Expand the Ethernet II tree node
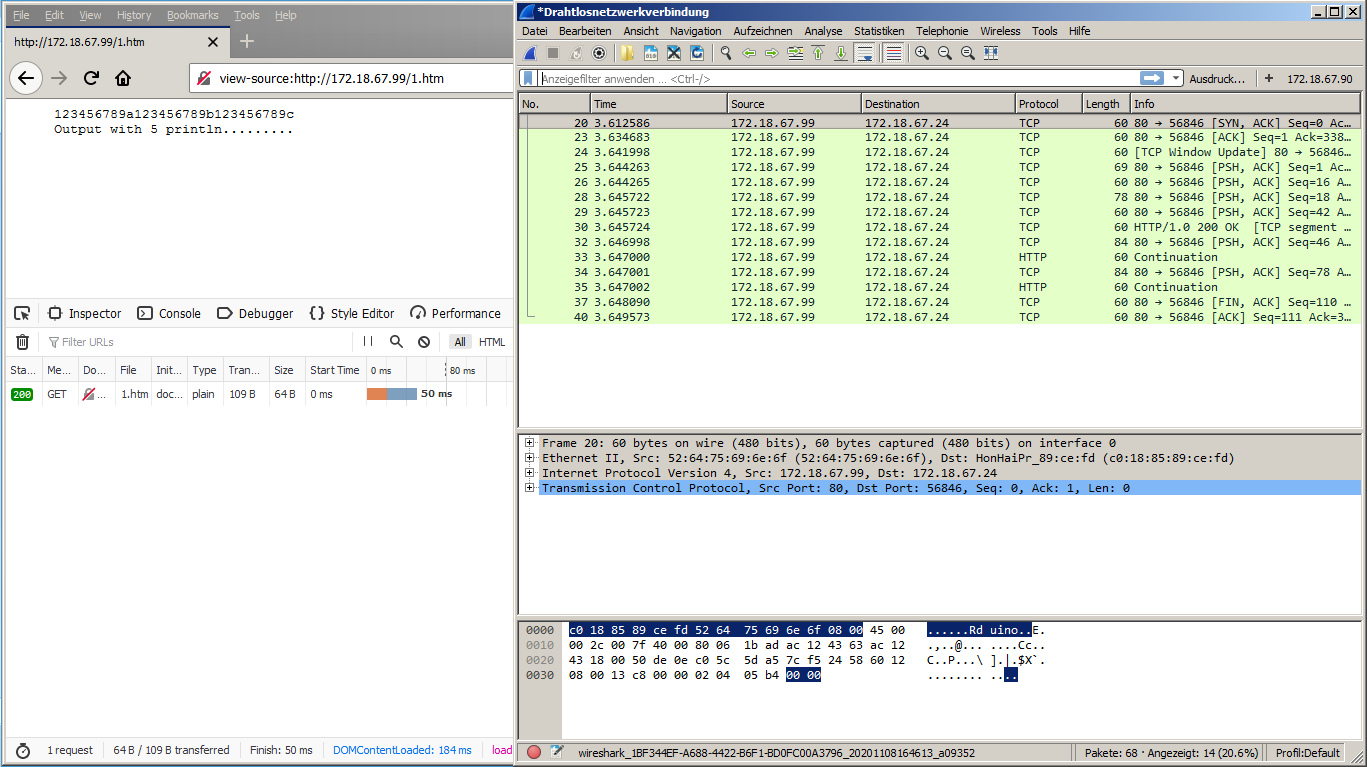1367x767 pixels. coord(529,458)
